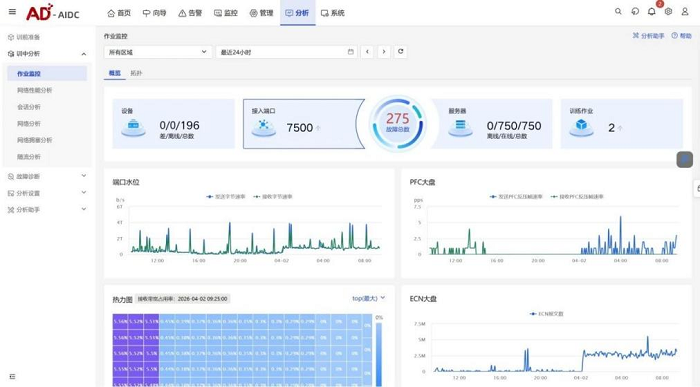Viewport: 700px width, 387px height.
Task: Open the notification bell with red badge
Action: click(x=652, y=12)
